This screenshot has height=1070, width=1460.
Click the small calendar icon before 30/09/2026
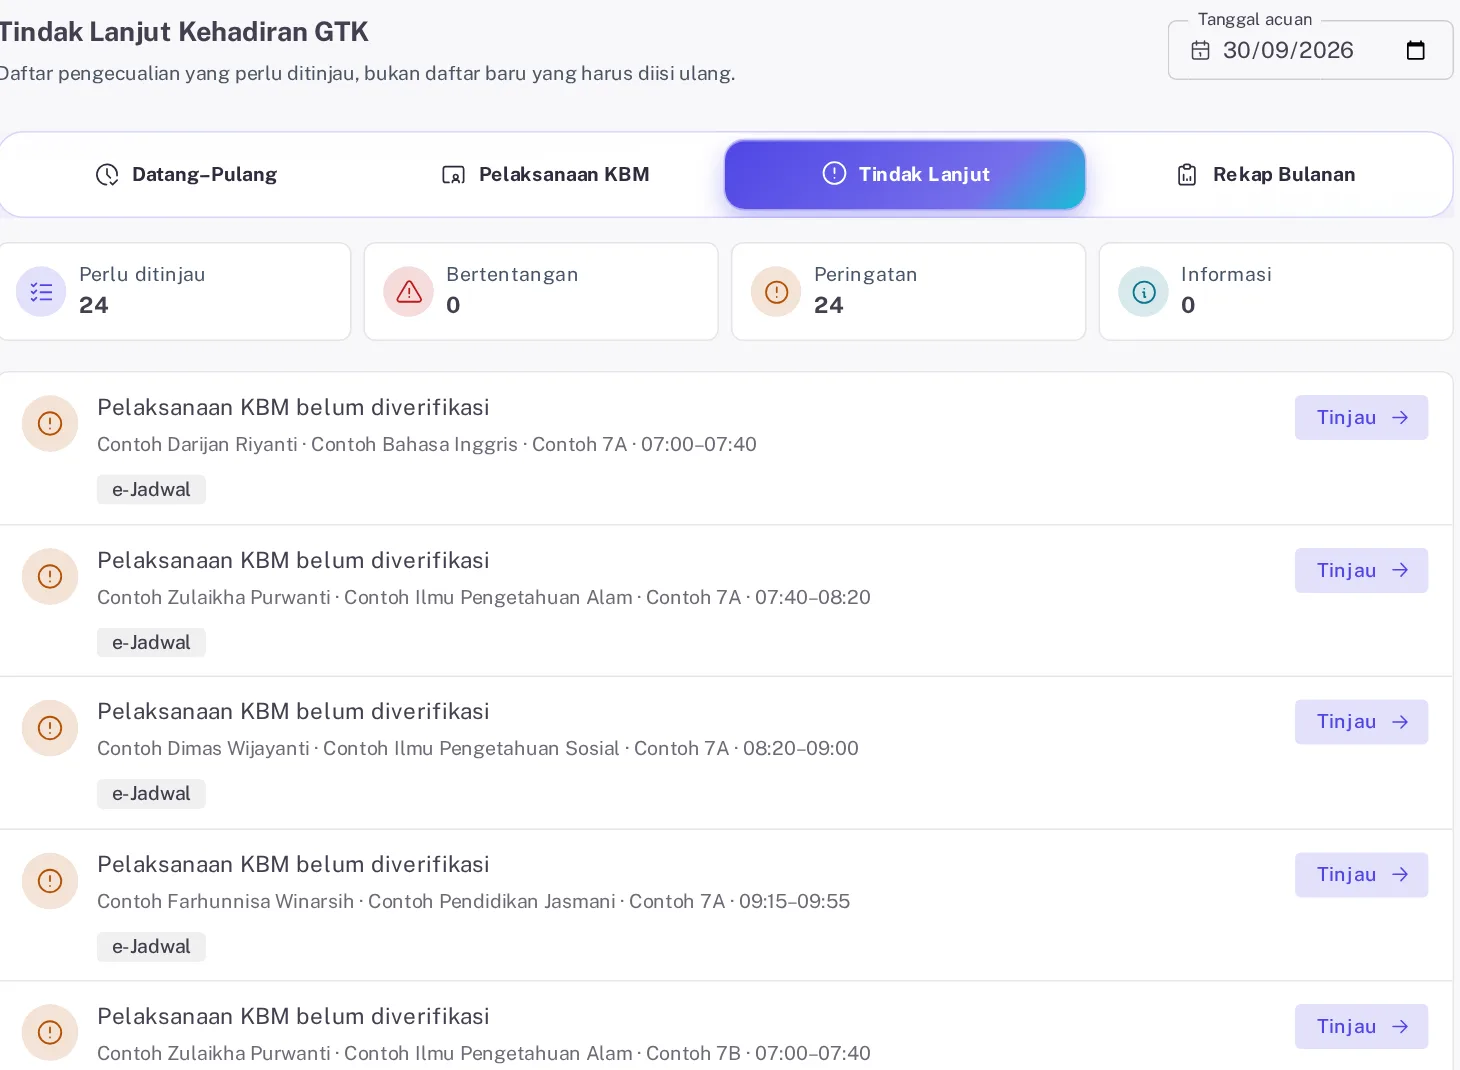(1200, 51)
